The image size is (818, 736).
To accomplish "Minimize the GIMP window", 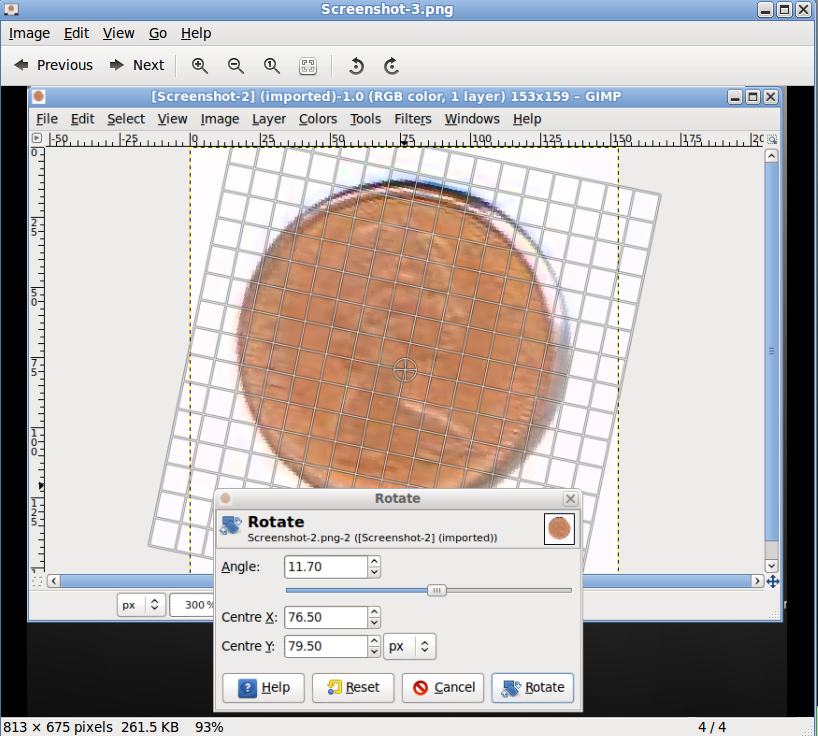I will pos(735,97).
